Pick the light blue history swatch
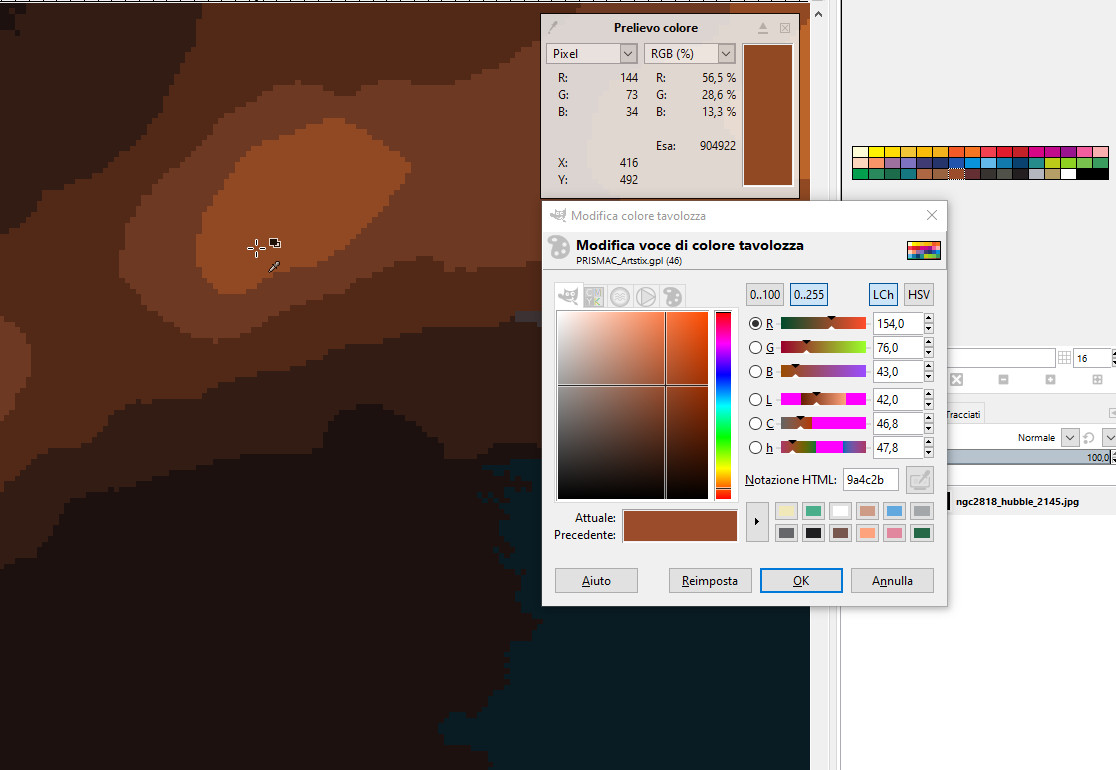Viewport: 1116px width, 770px height. pyautogui.click(x=895, y=510)
